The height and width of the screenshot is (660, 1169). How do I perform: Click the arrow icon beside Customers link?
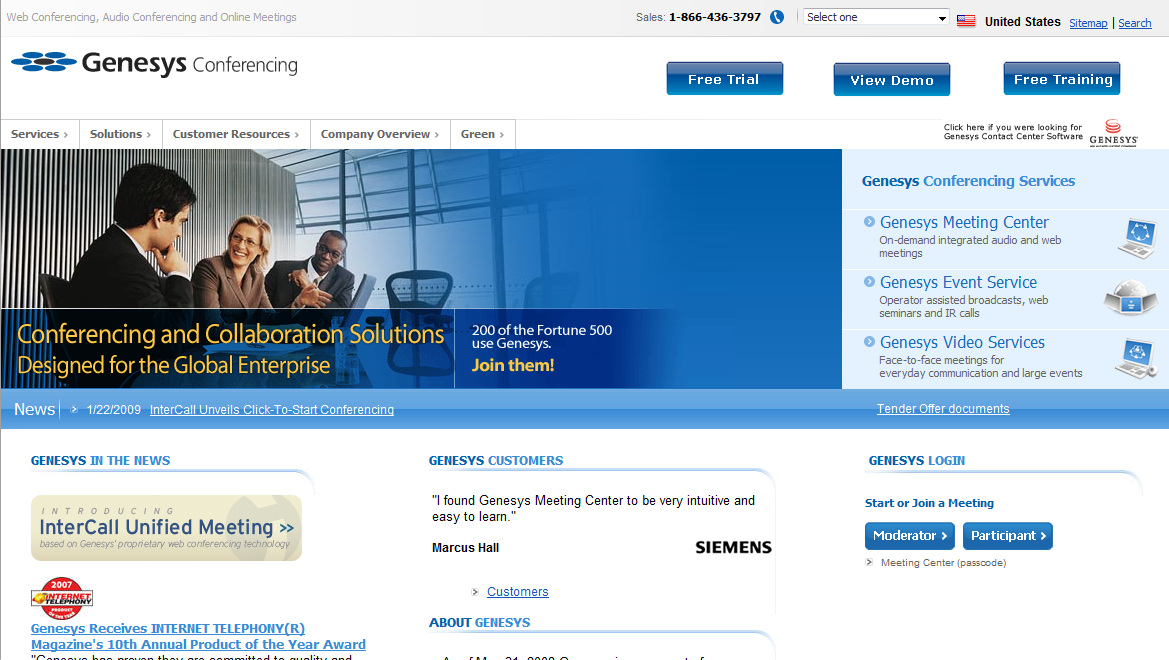[475, 592]
